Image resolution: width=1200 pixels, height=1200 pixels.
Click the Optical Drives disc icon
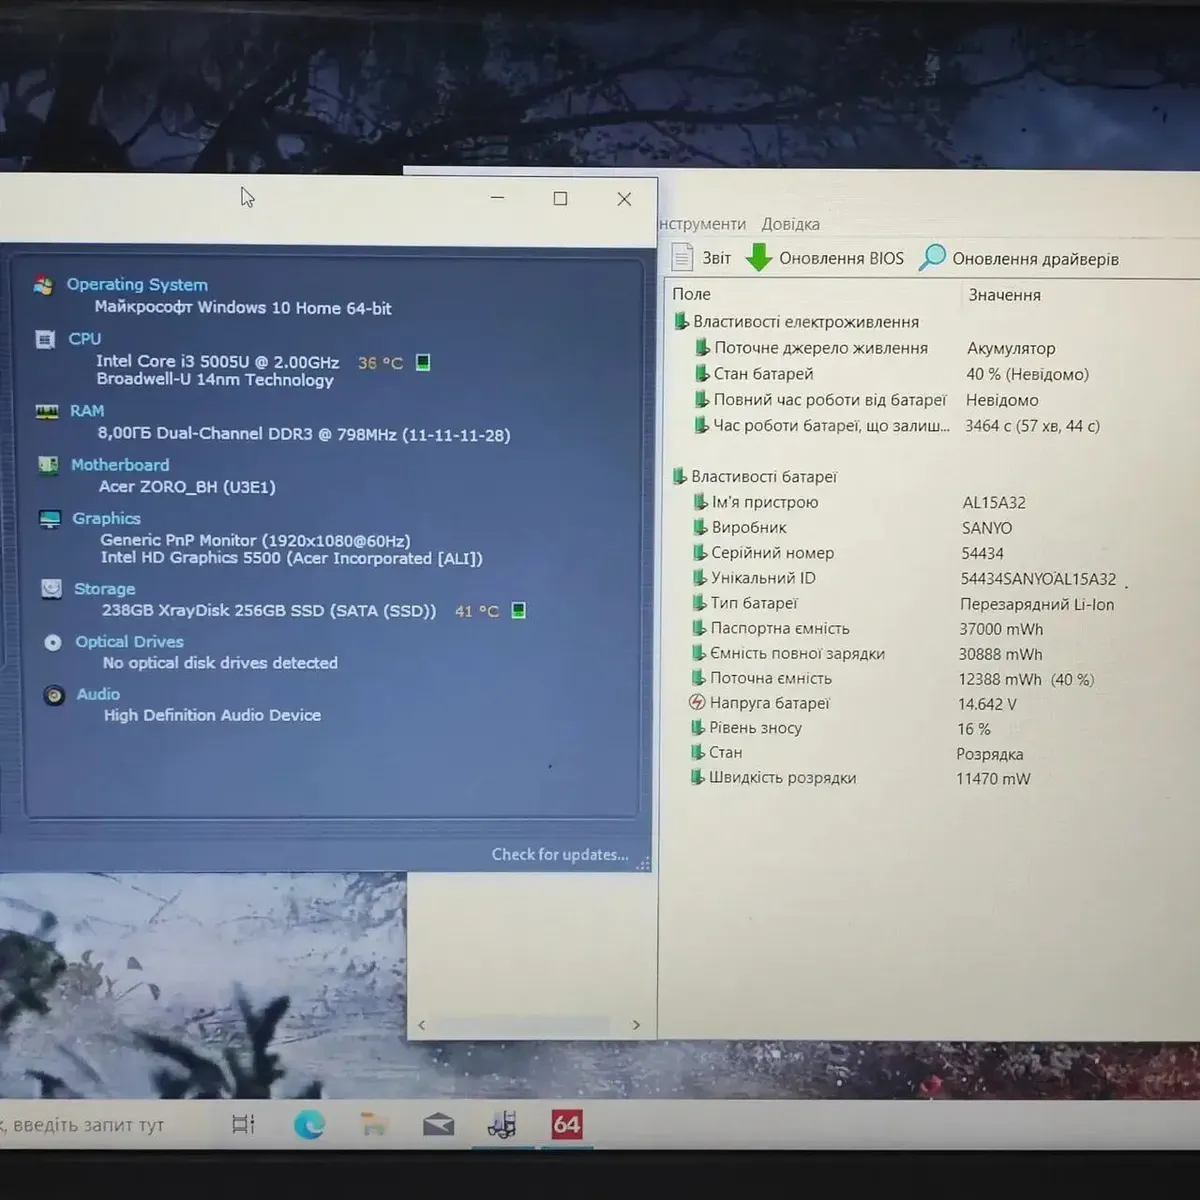point(53,642)
